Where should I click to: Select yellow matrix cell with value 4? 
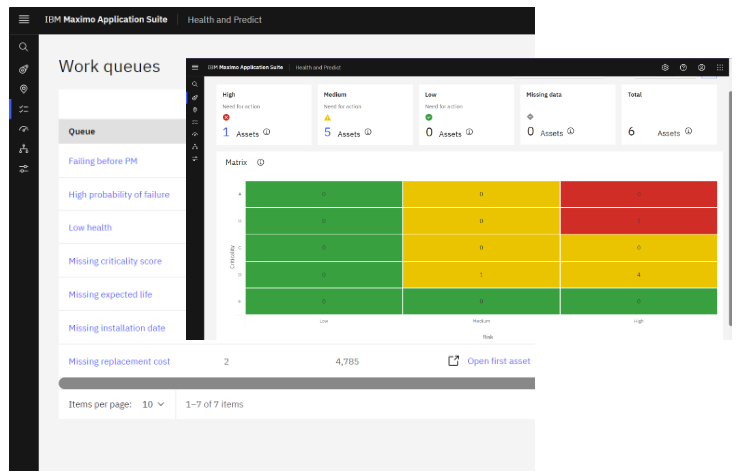click(x=639, y=275)
